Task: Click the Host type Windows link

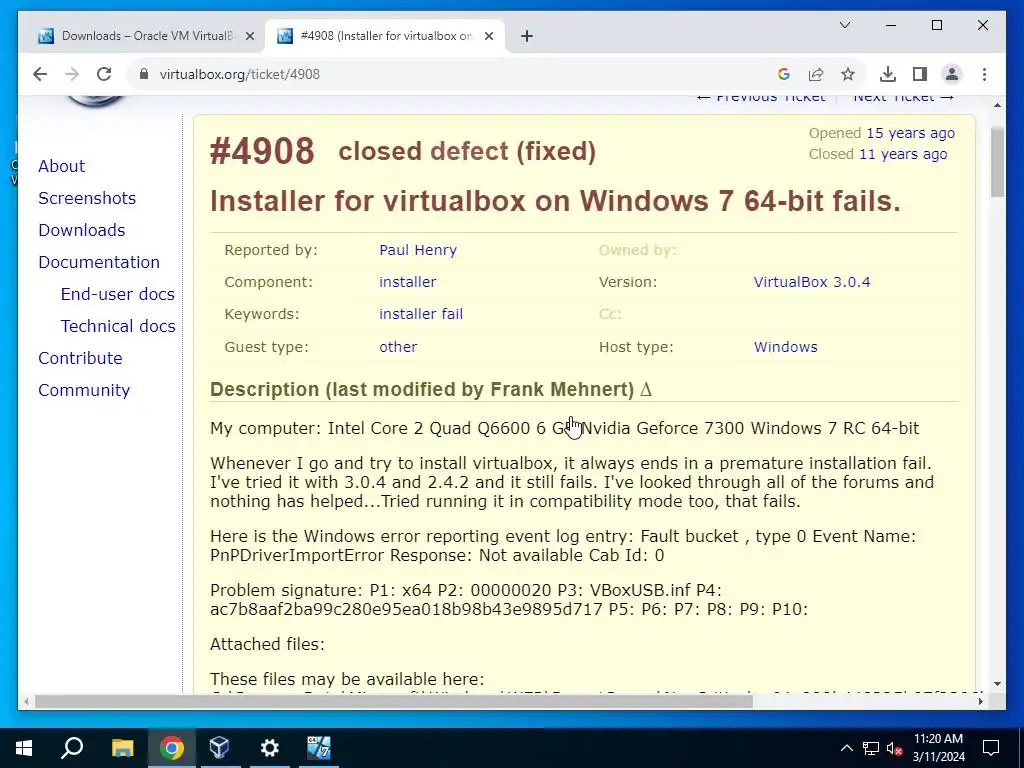Action: coord(786,347)
